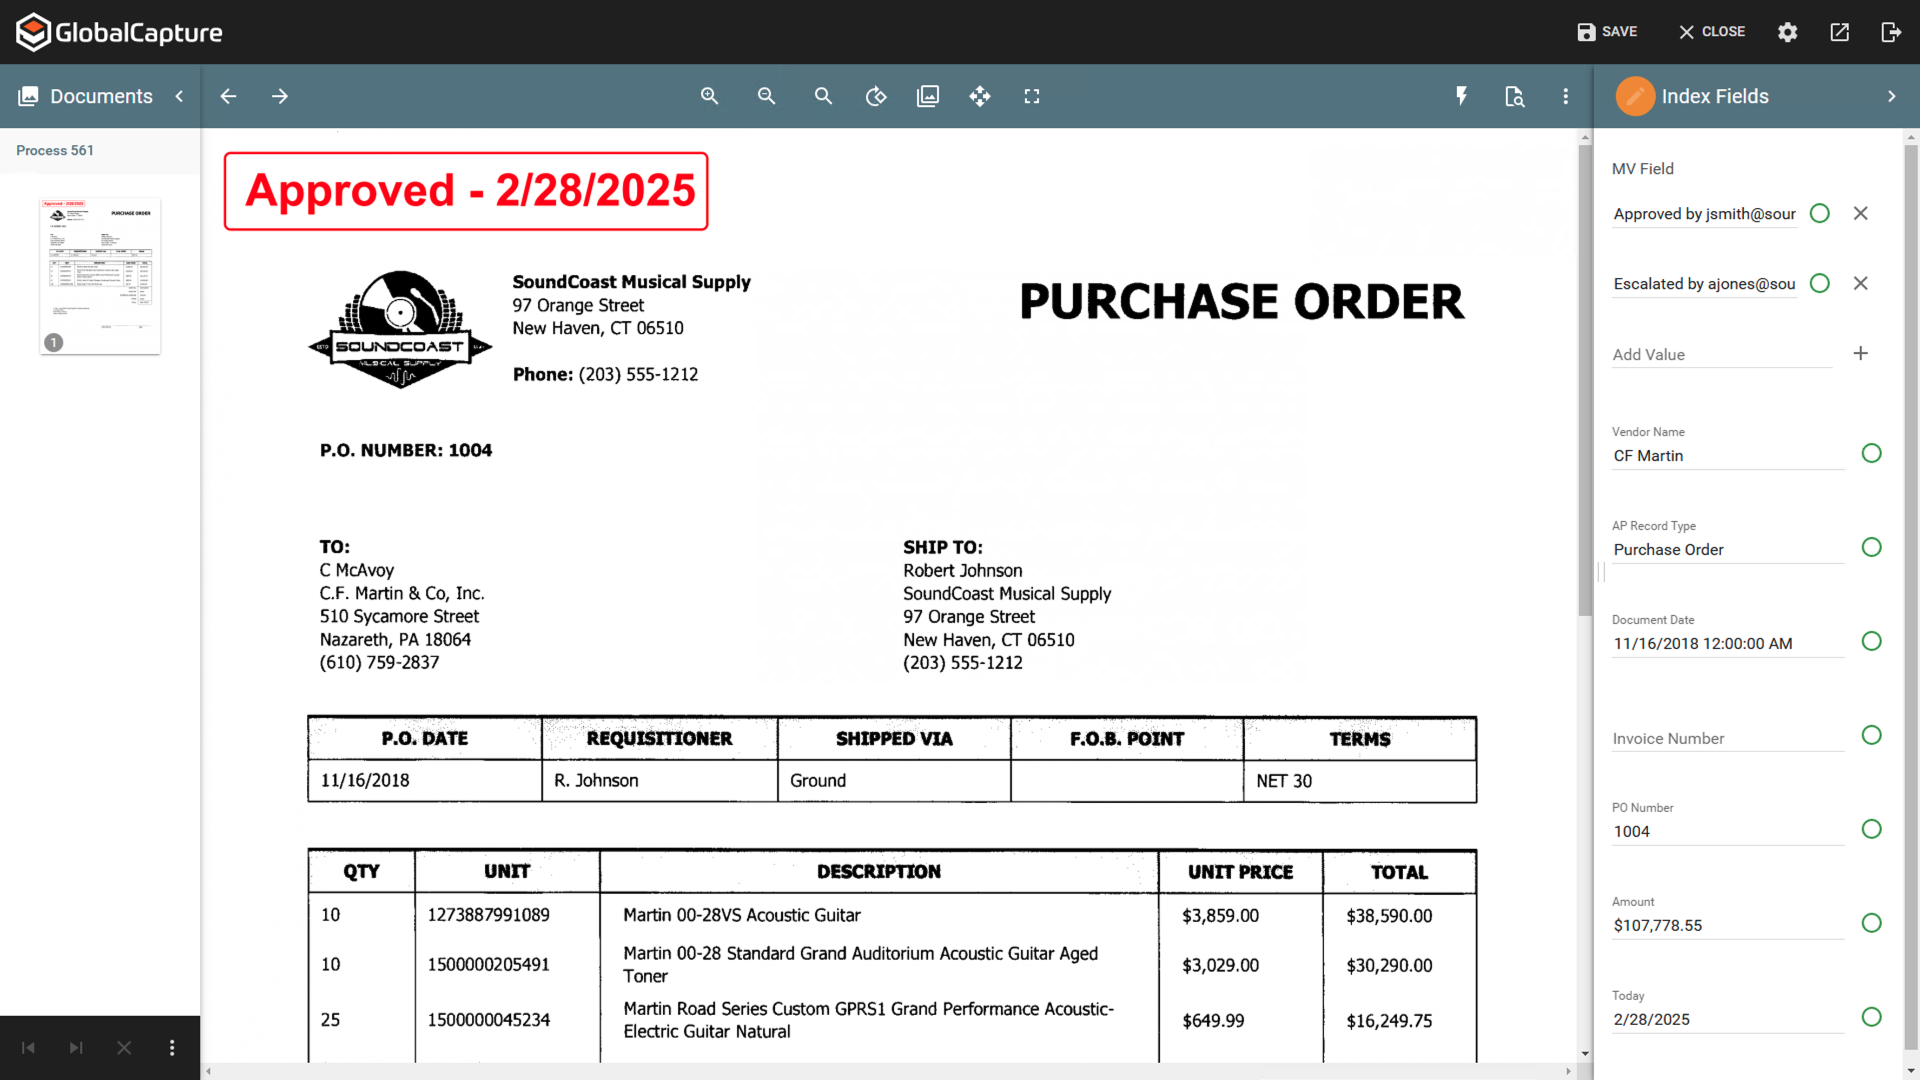
Task: Enter fullscreen document view
Action: tap(1032, 96)
